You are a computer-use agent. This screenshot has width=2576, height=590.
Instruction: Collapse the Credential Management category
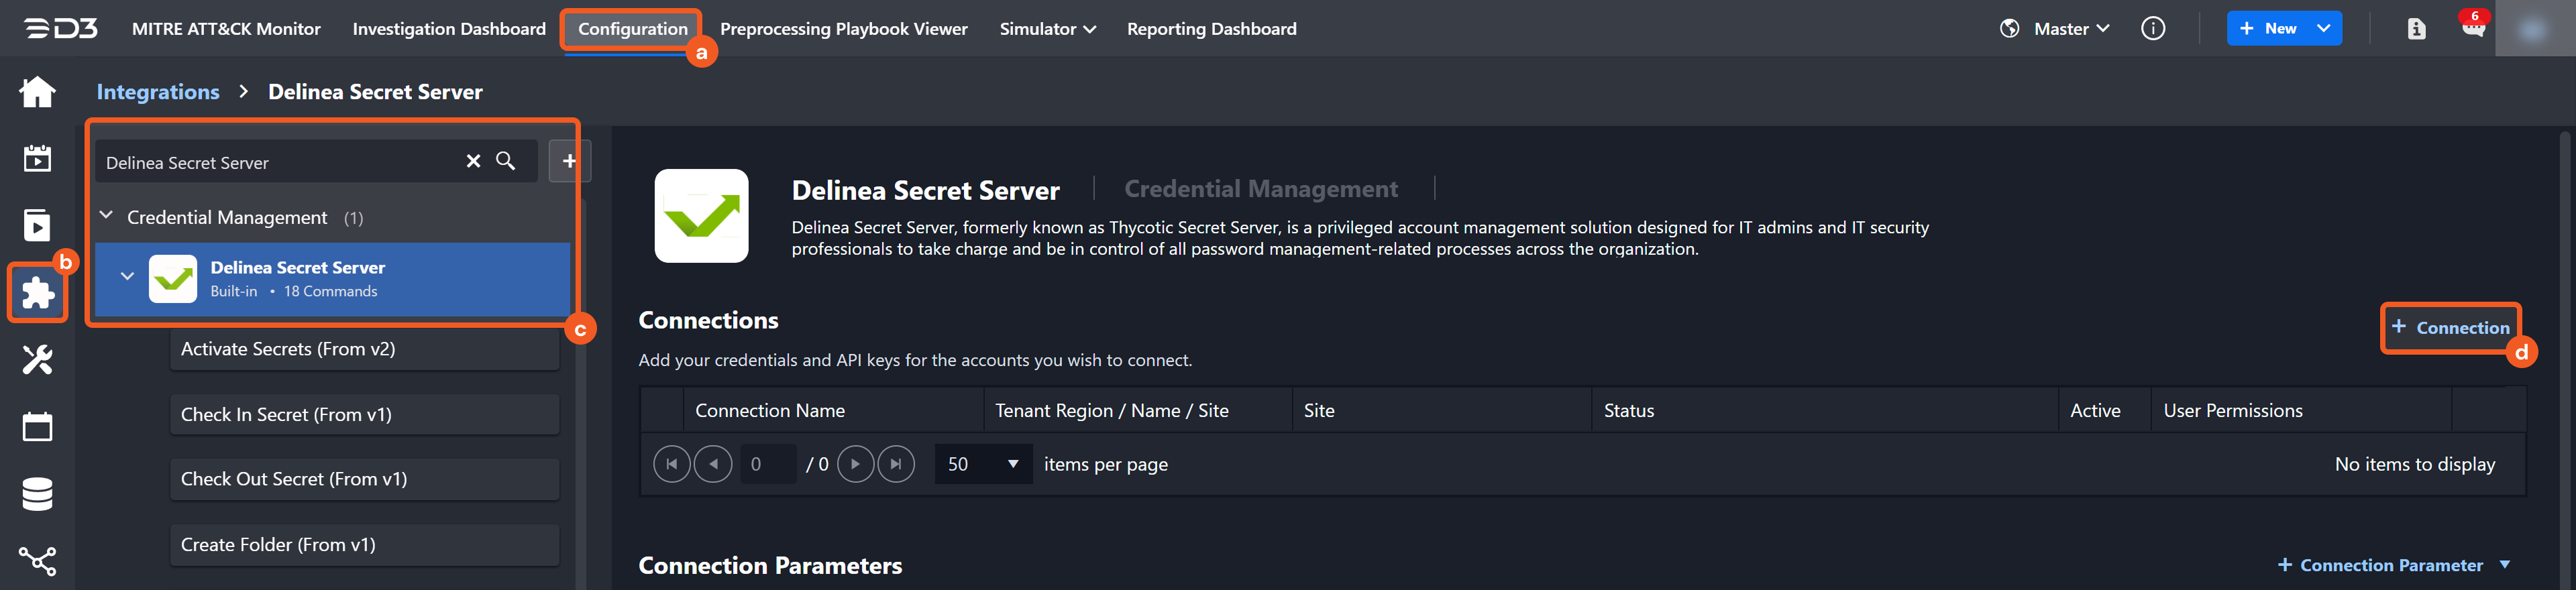106,217
